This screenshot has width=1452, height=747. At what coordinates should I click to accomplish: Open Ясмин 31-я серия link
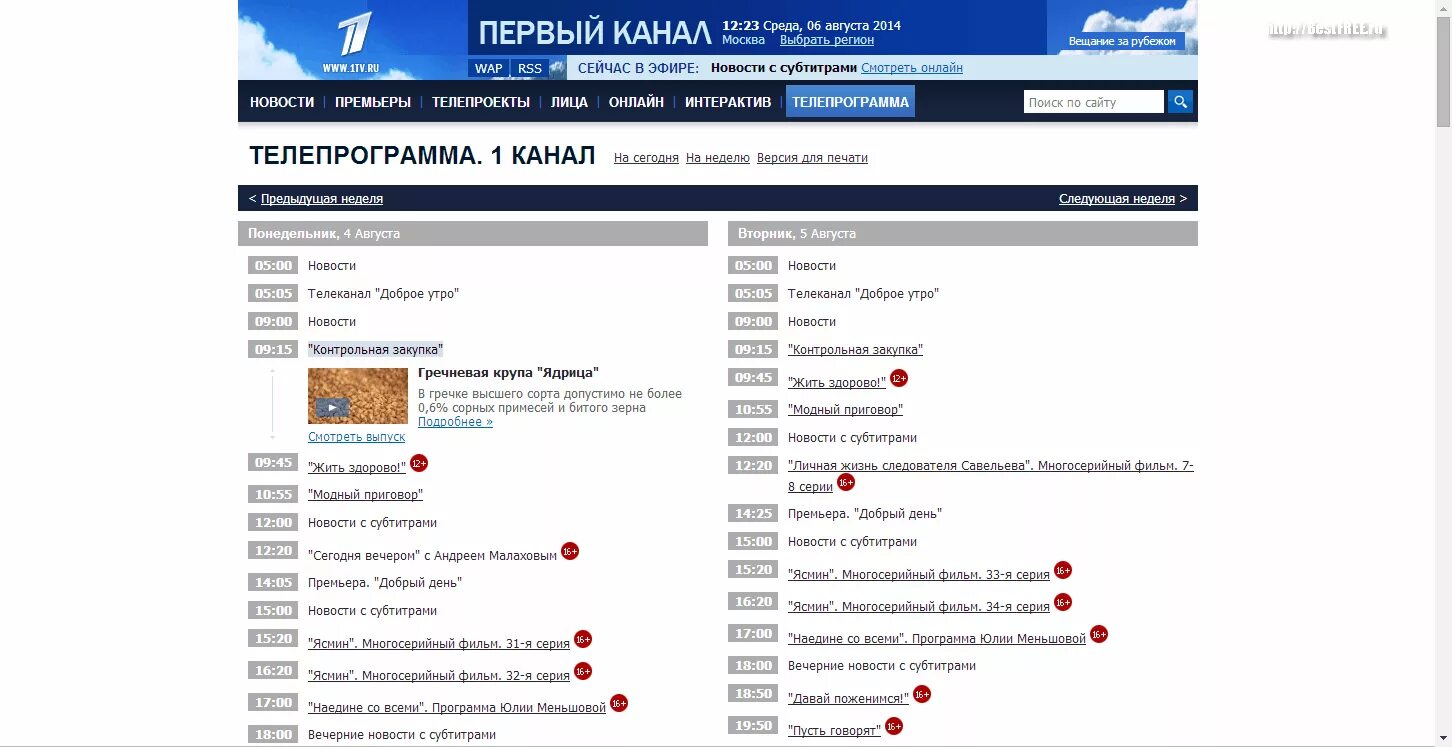coord(439,644)
